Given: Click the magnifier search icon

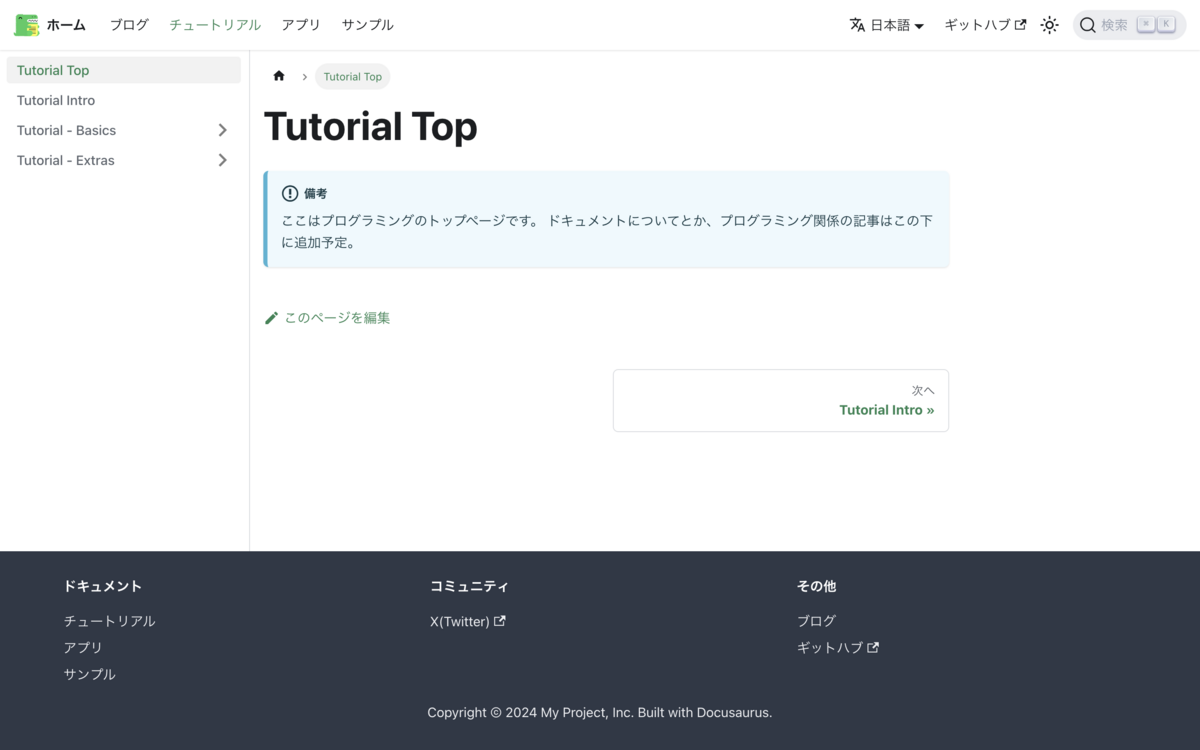Looking at the screenshot, I should (x=1088, y=25).
